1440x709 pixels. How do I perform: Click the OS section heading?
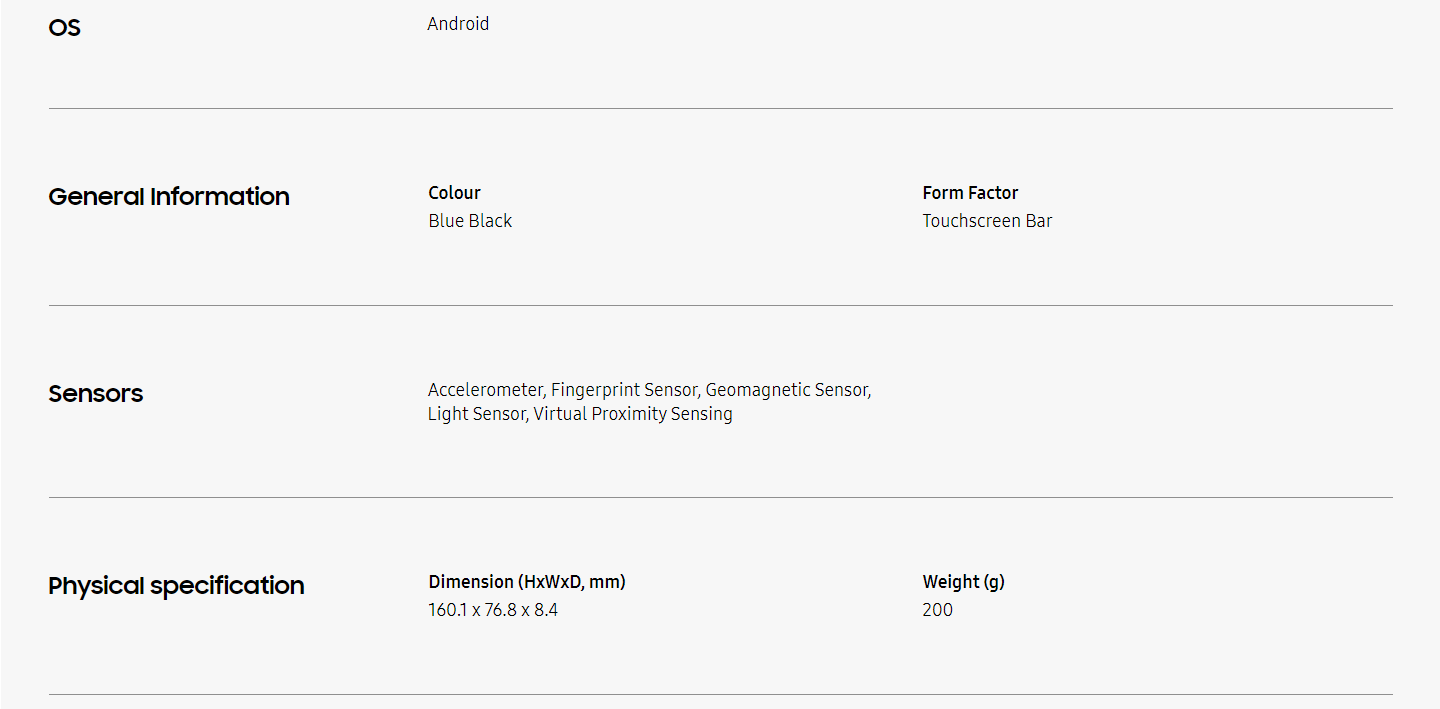(x=64, y=28)
